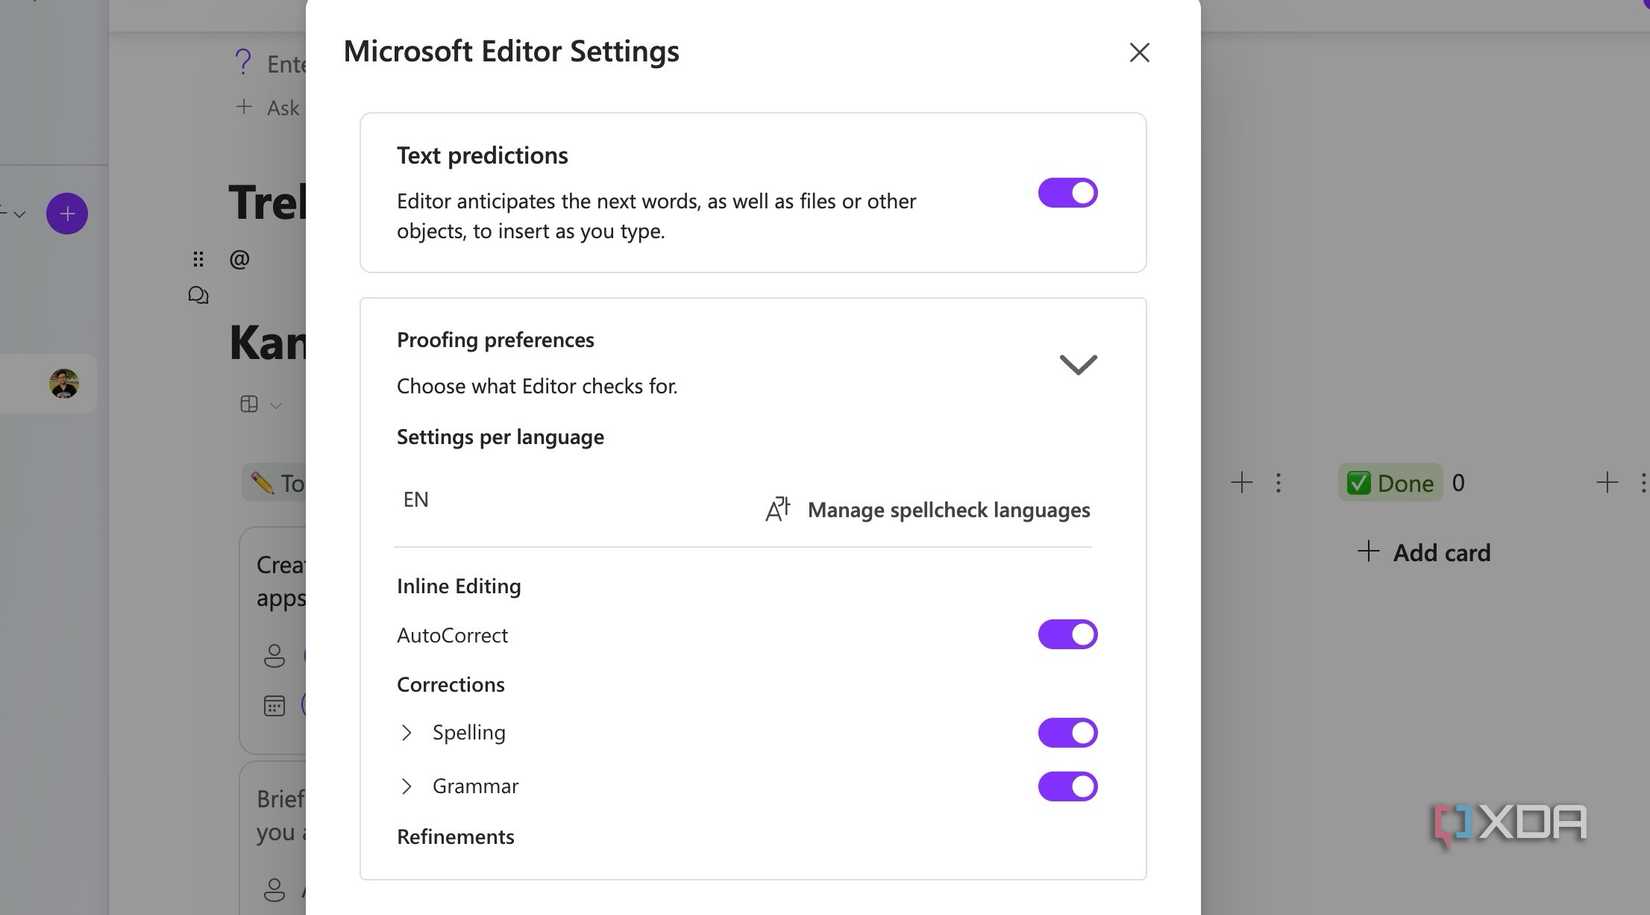Click the drag handle dots icon
The height and width of the screenshot is (915, 1650).
coord(198,258)
